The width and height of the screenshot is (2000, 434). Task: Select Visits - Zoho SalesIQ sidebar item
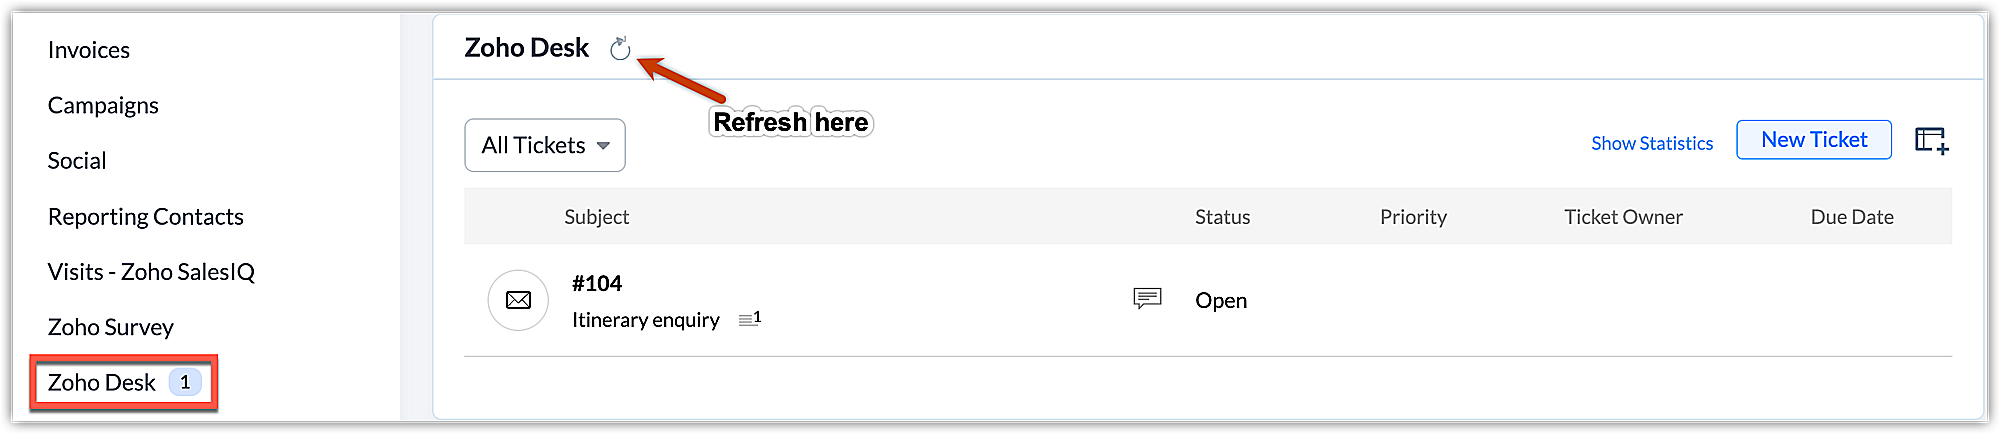(151, 272)
